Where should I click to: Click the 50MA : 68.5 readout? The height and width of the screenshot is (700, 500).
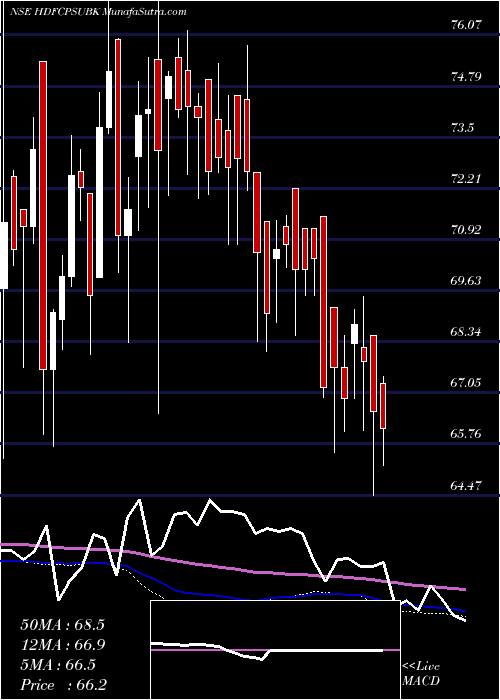(x=62, y=625)
